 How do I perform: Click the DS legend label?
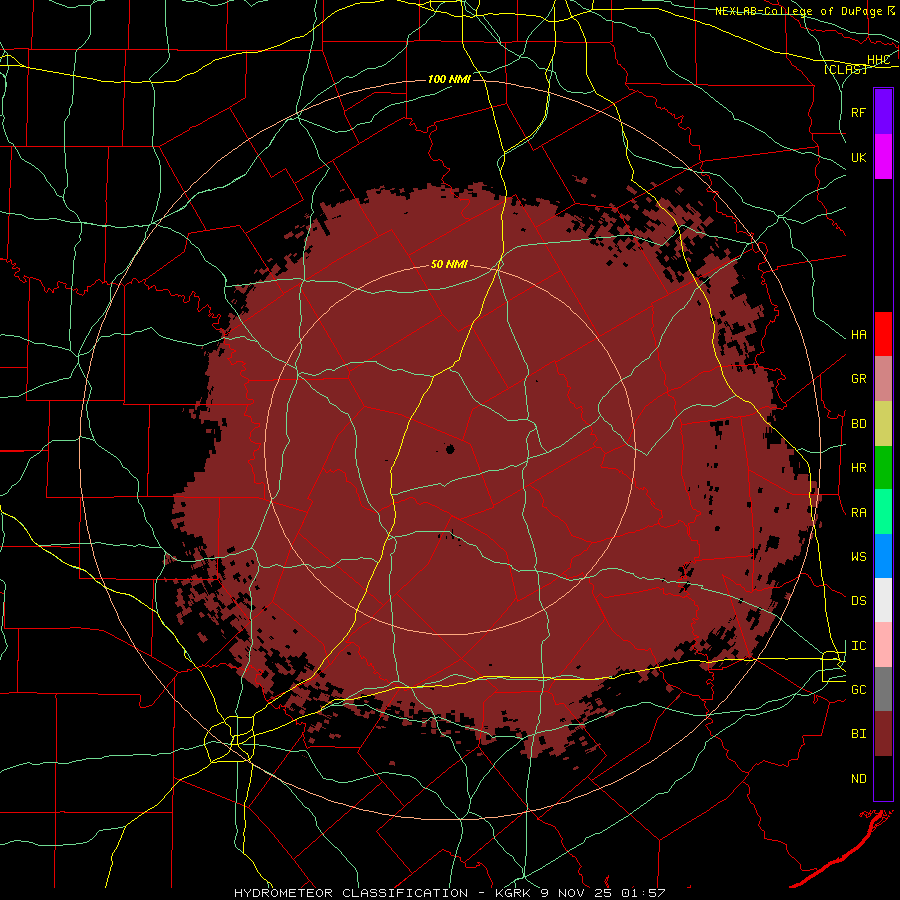click(x=859, y=601)
